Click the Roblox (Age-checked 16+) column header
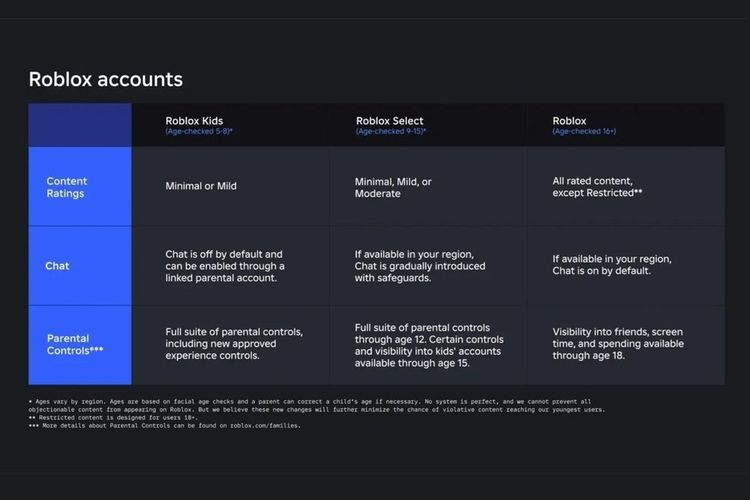 [585, 125]
